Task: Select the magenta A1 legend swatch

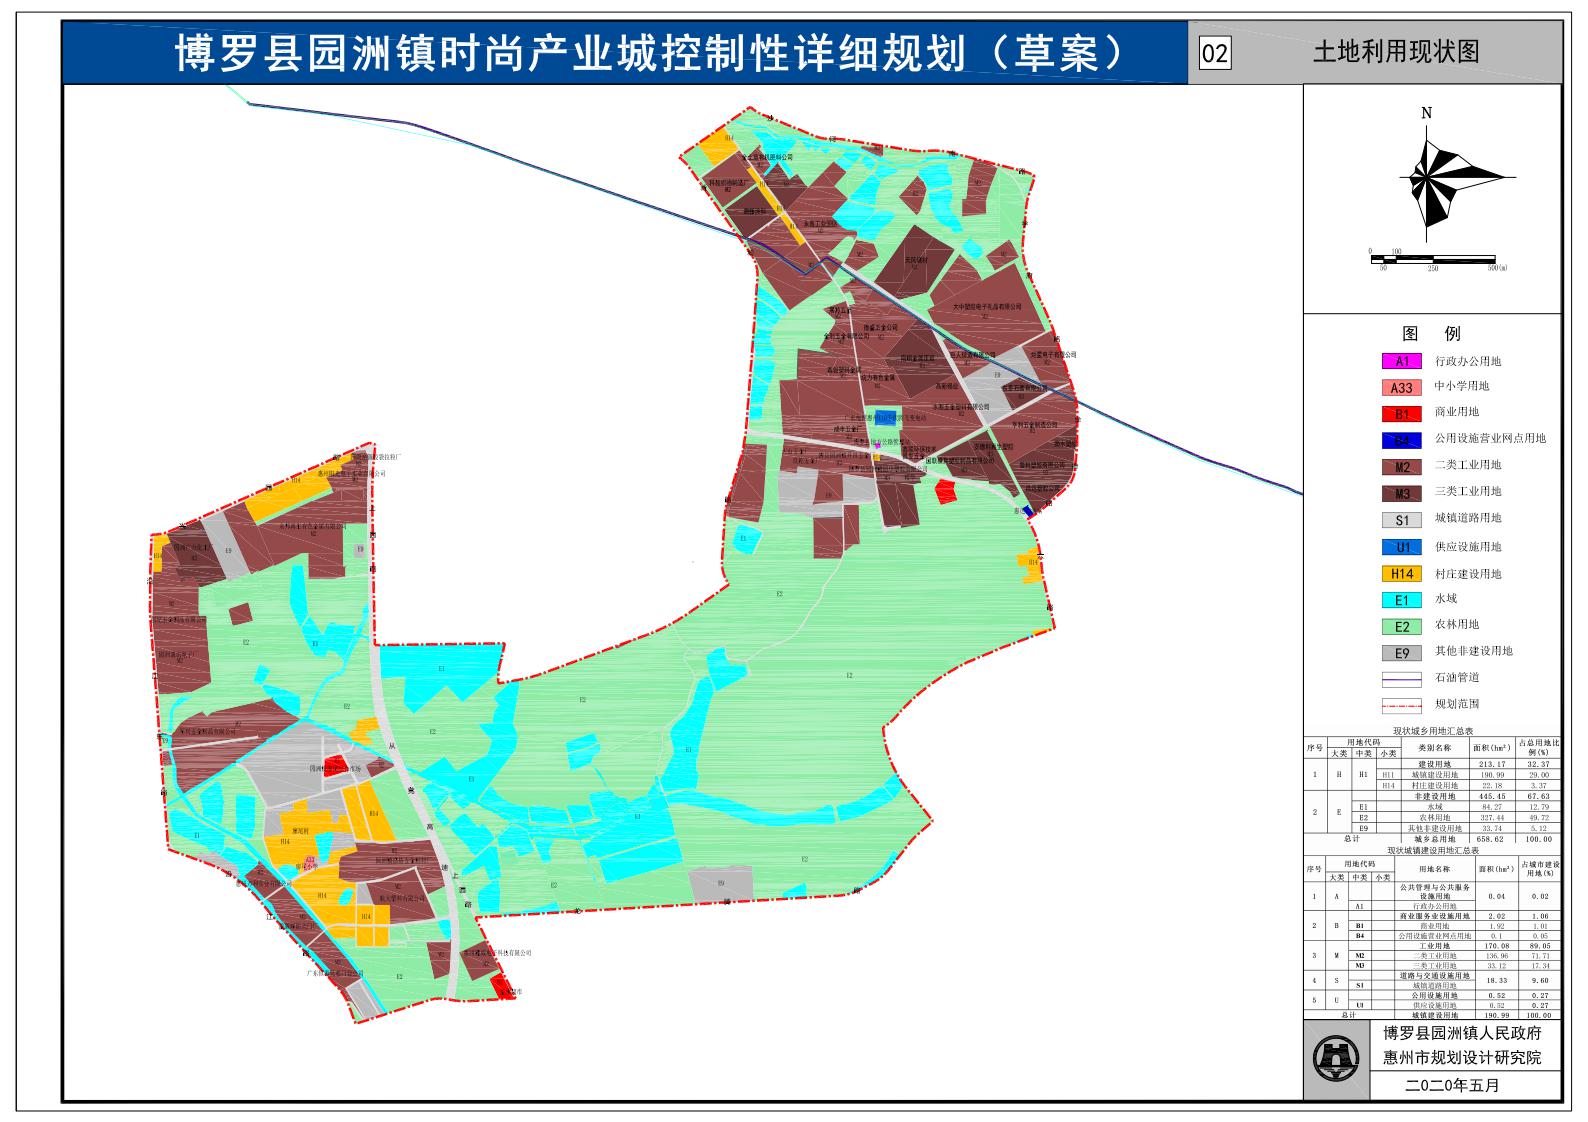Action: pyautogui.click(x=1401, y=362)
